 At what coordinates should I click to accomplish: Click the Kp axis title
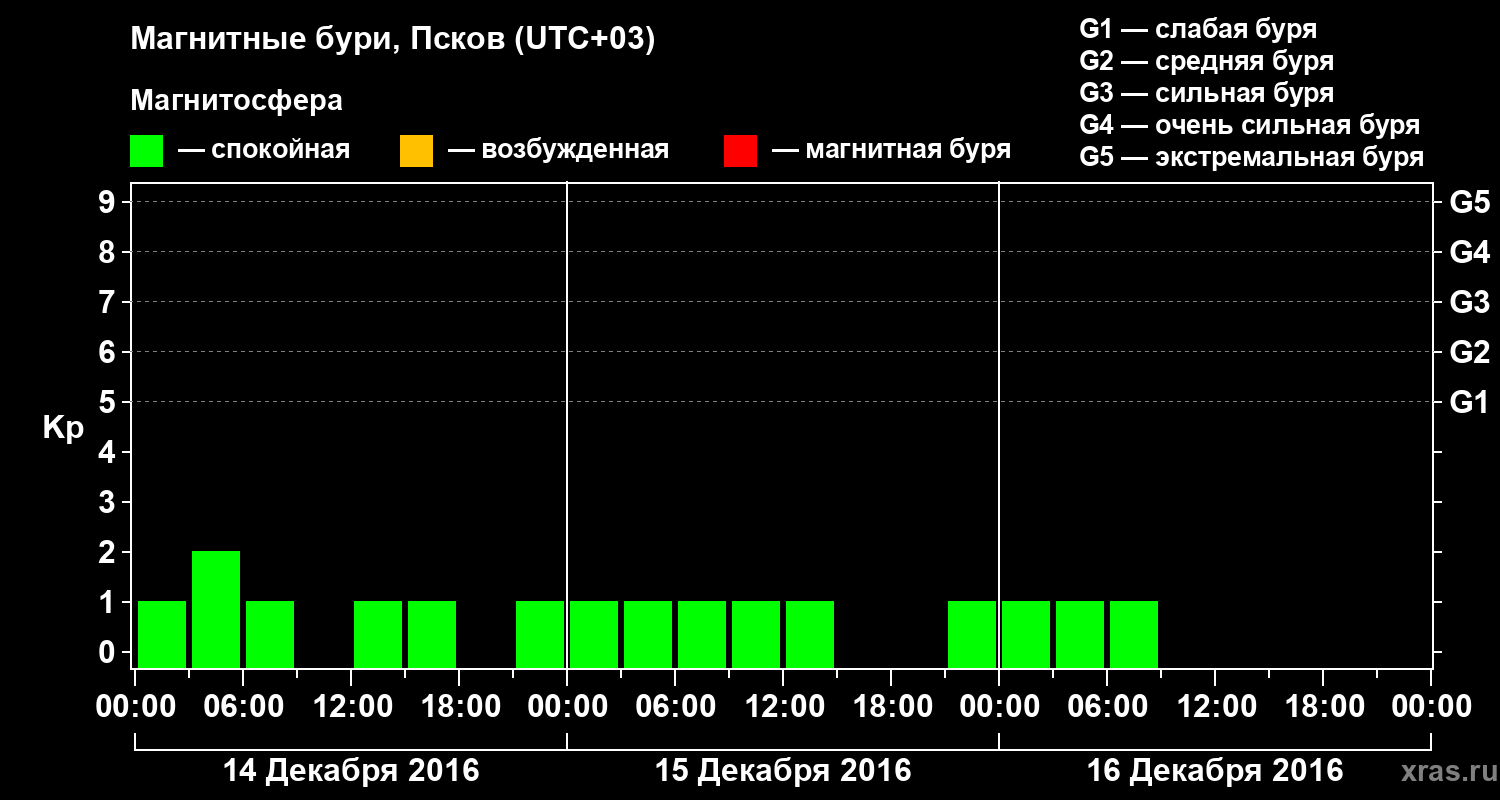pyautogui.click(x=63, y=427)
